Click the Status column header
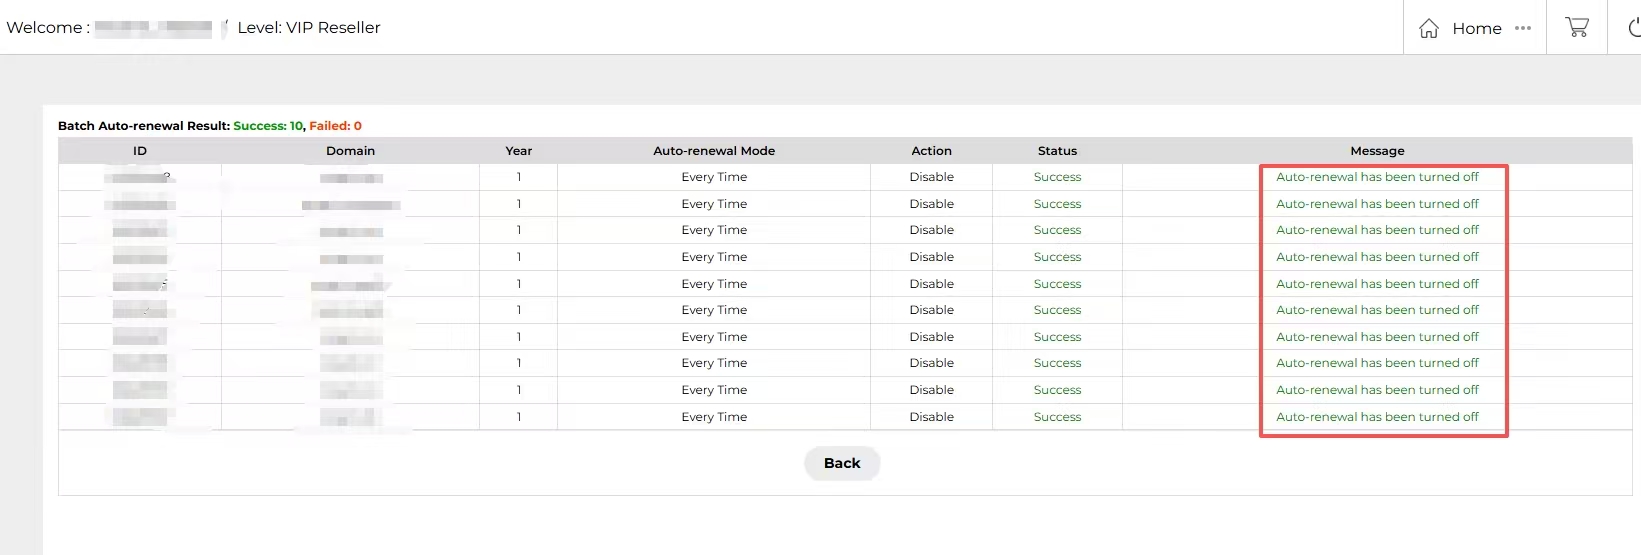 1057,151
